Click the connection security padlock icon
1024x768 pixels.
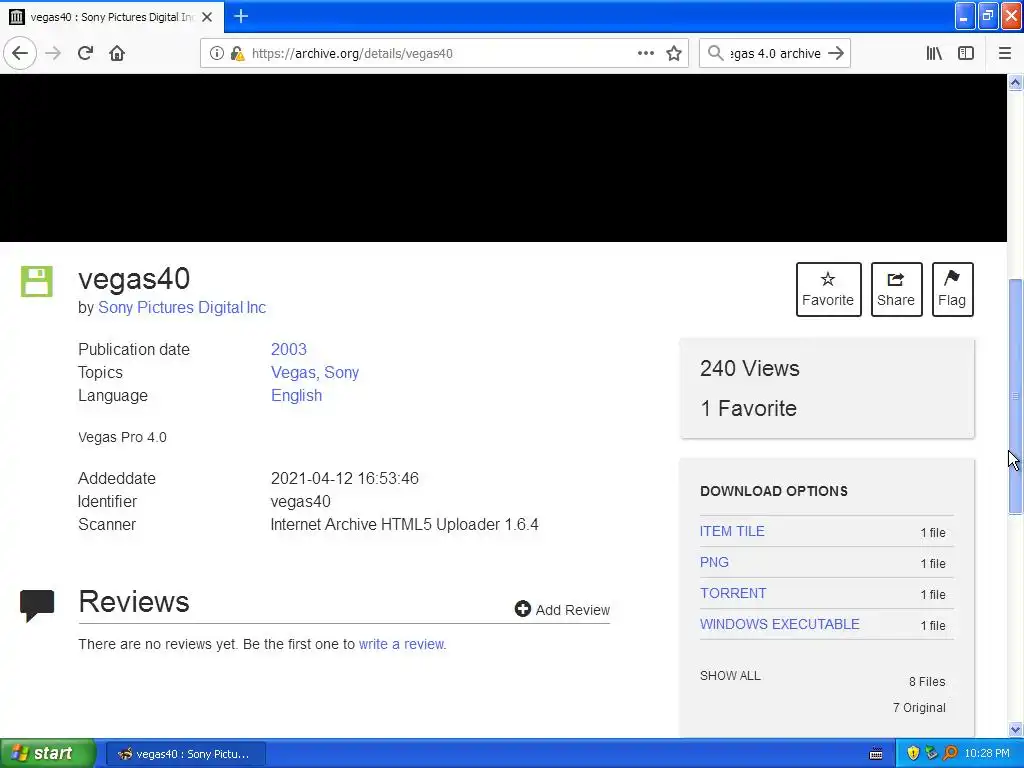coord(237,54)
